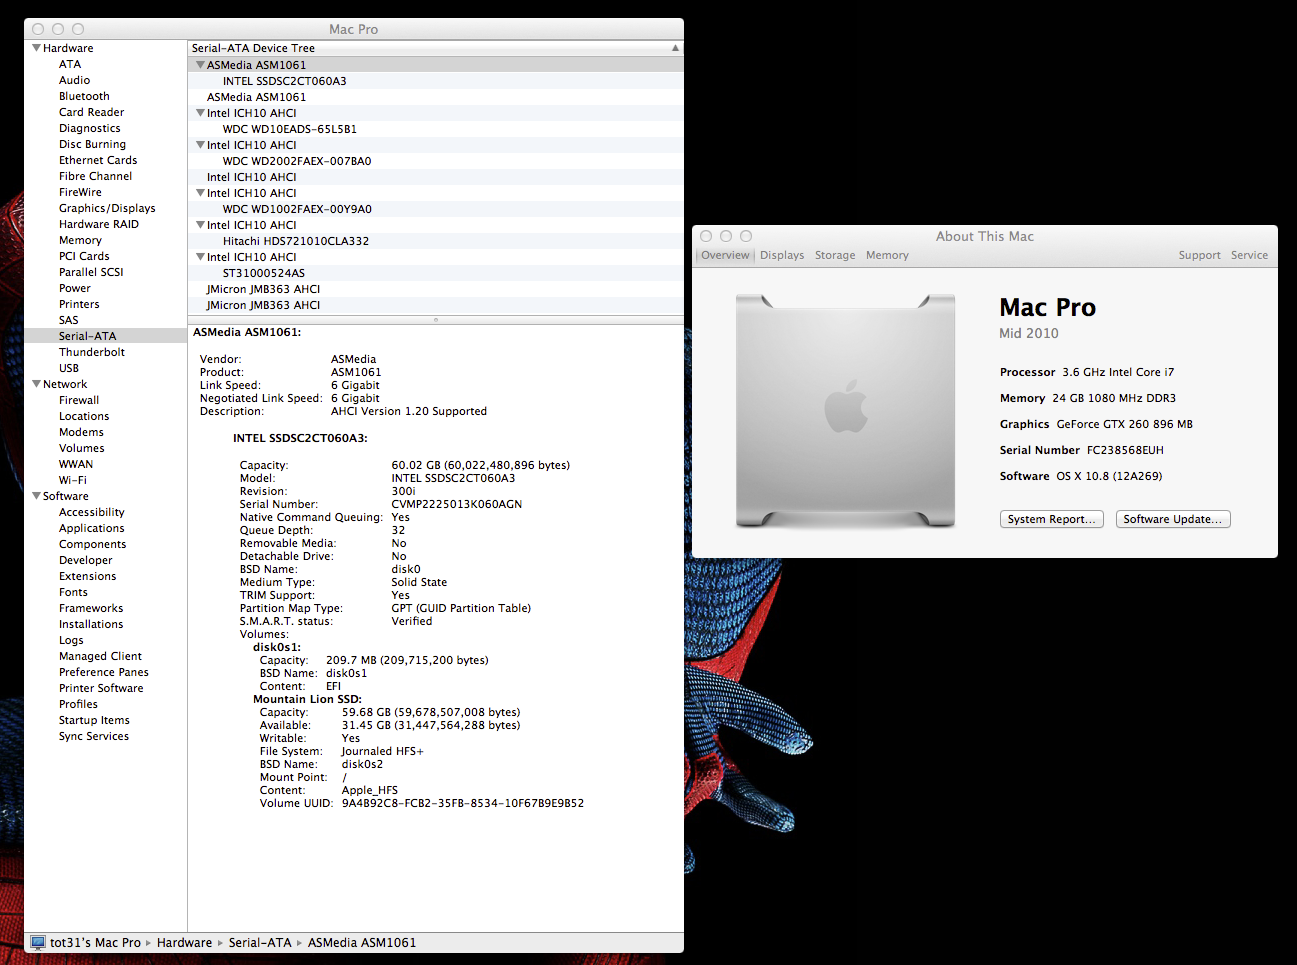The image size is (1297, 965).
Task: Click the CVMP2225013K060AGN serial number value
Action: tap(457, 504)
